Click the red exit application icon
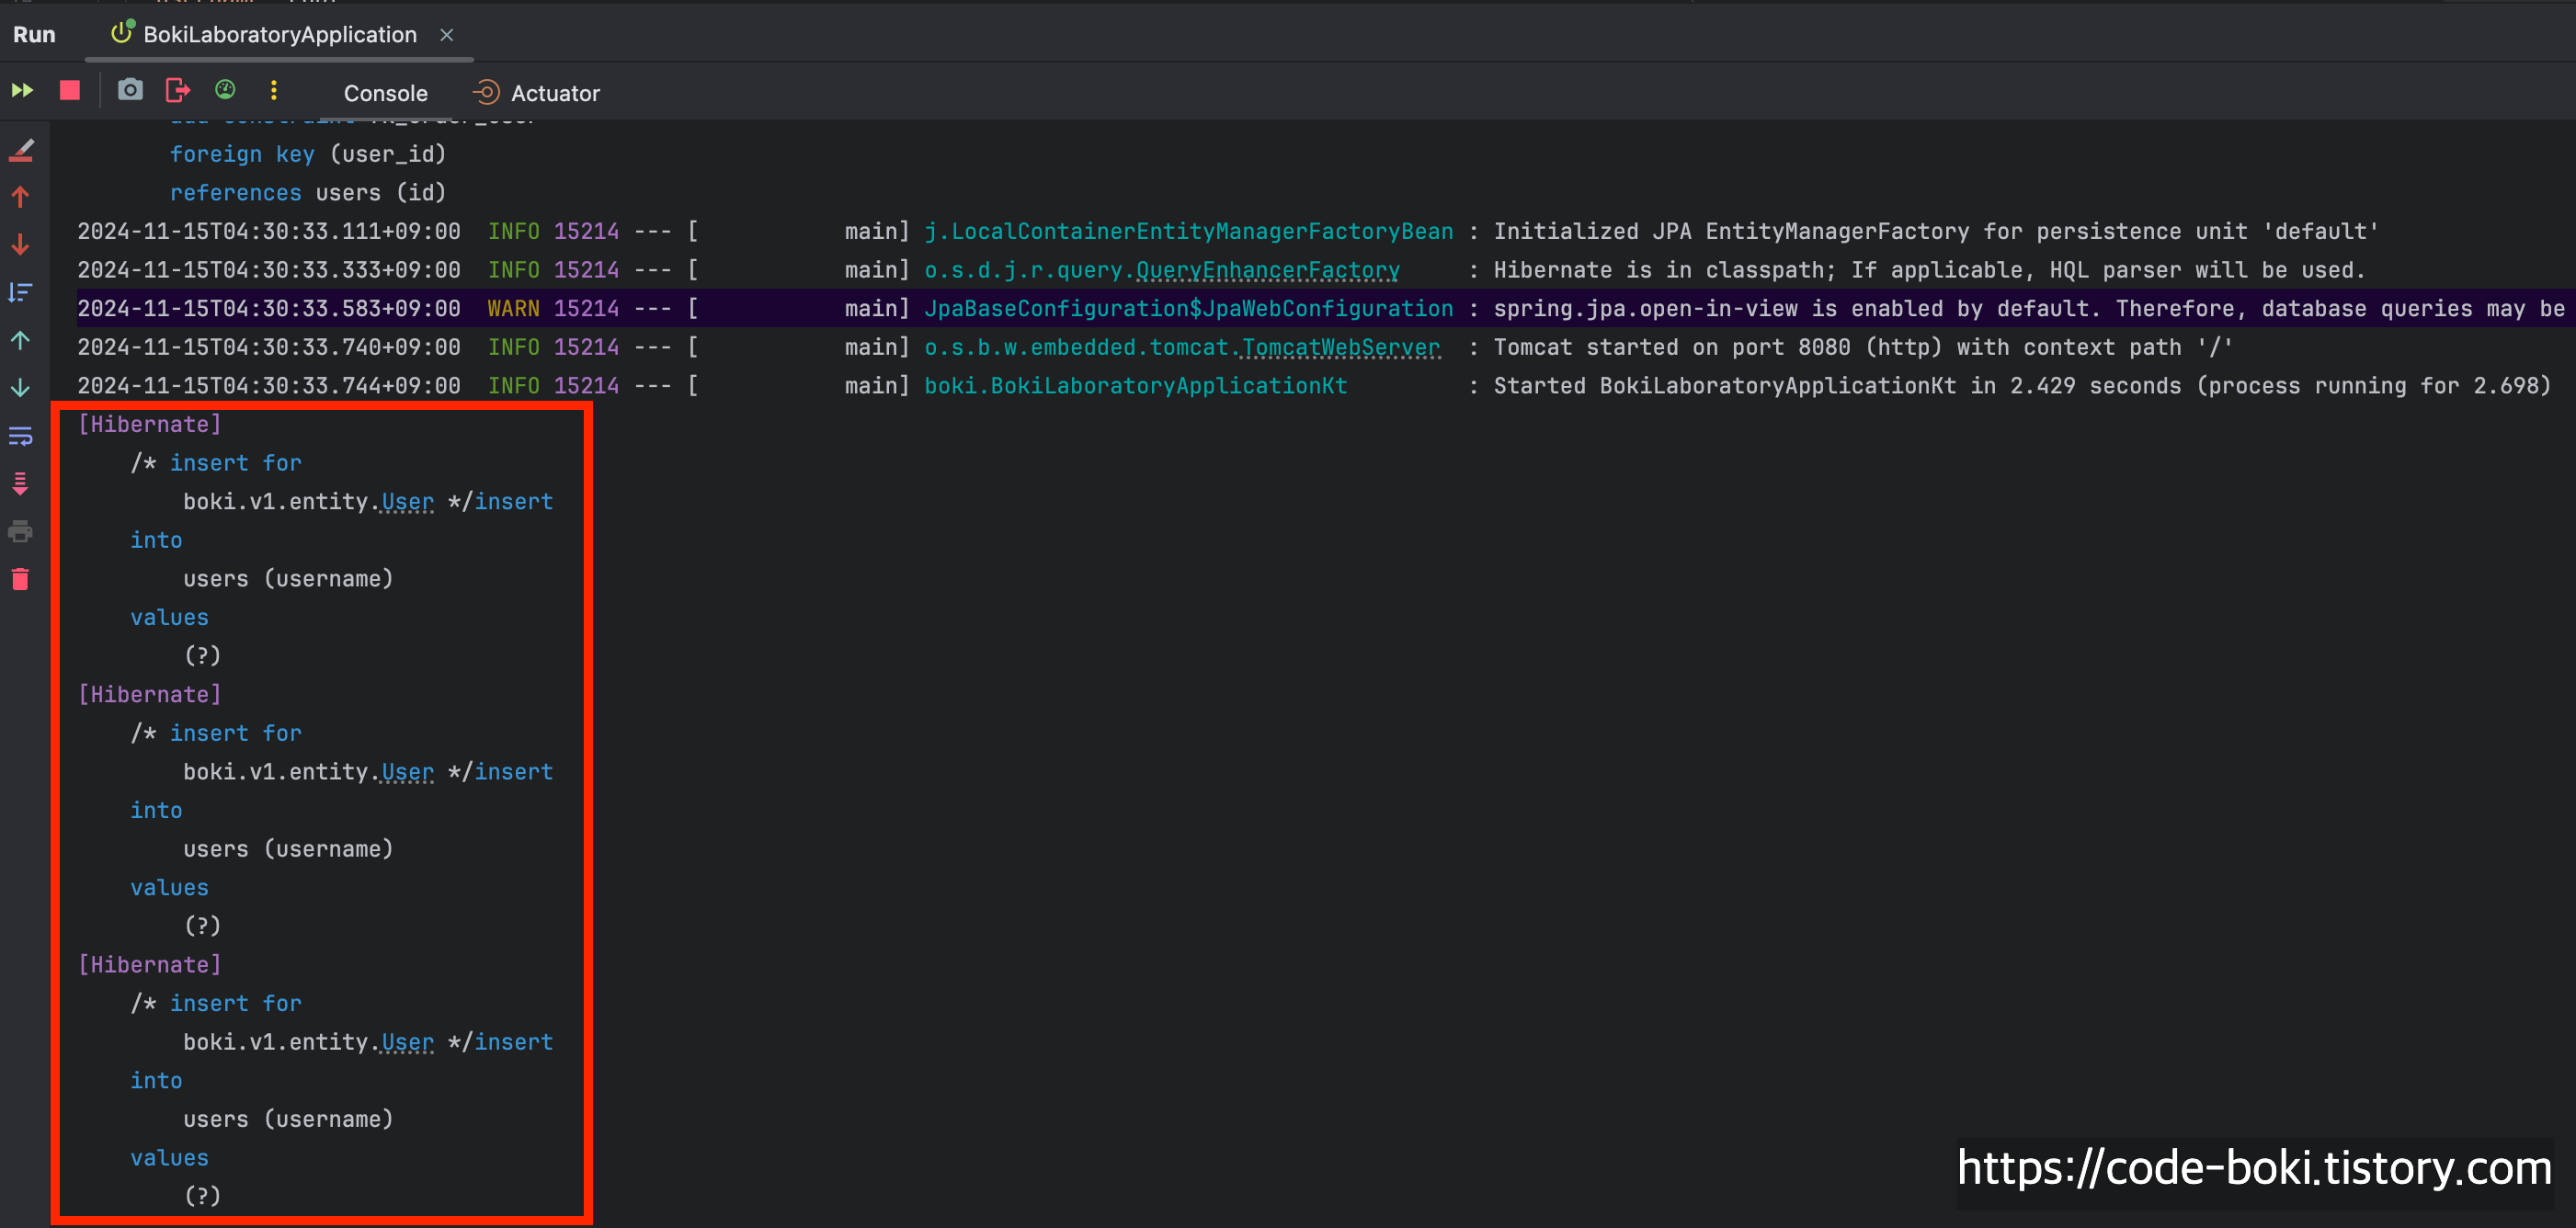The height and width of the screenshot is (1228, 2576). point(178,91)
